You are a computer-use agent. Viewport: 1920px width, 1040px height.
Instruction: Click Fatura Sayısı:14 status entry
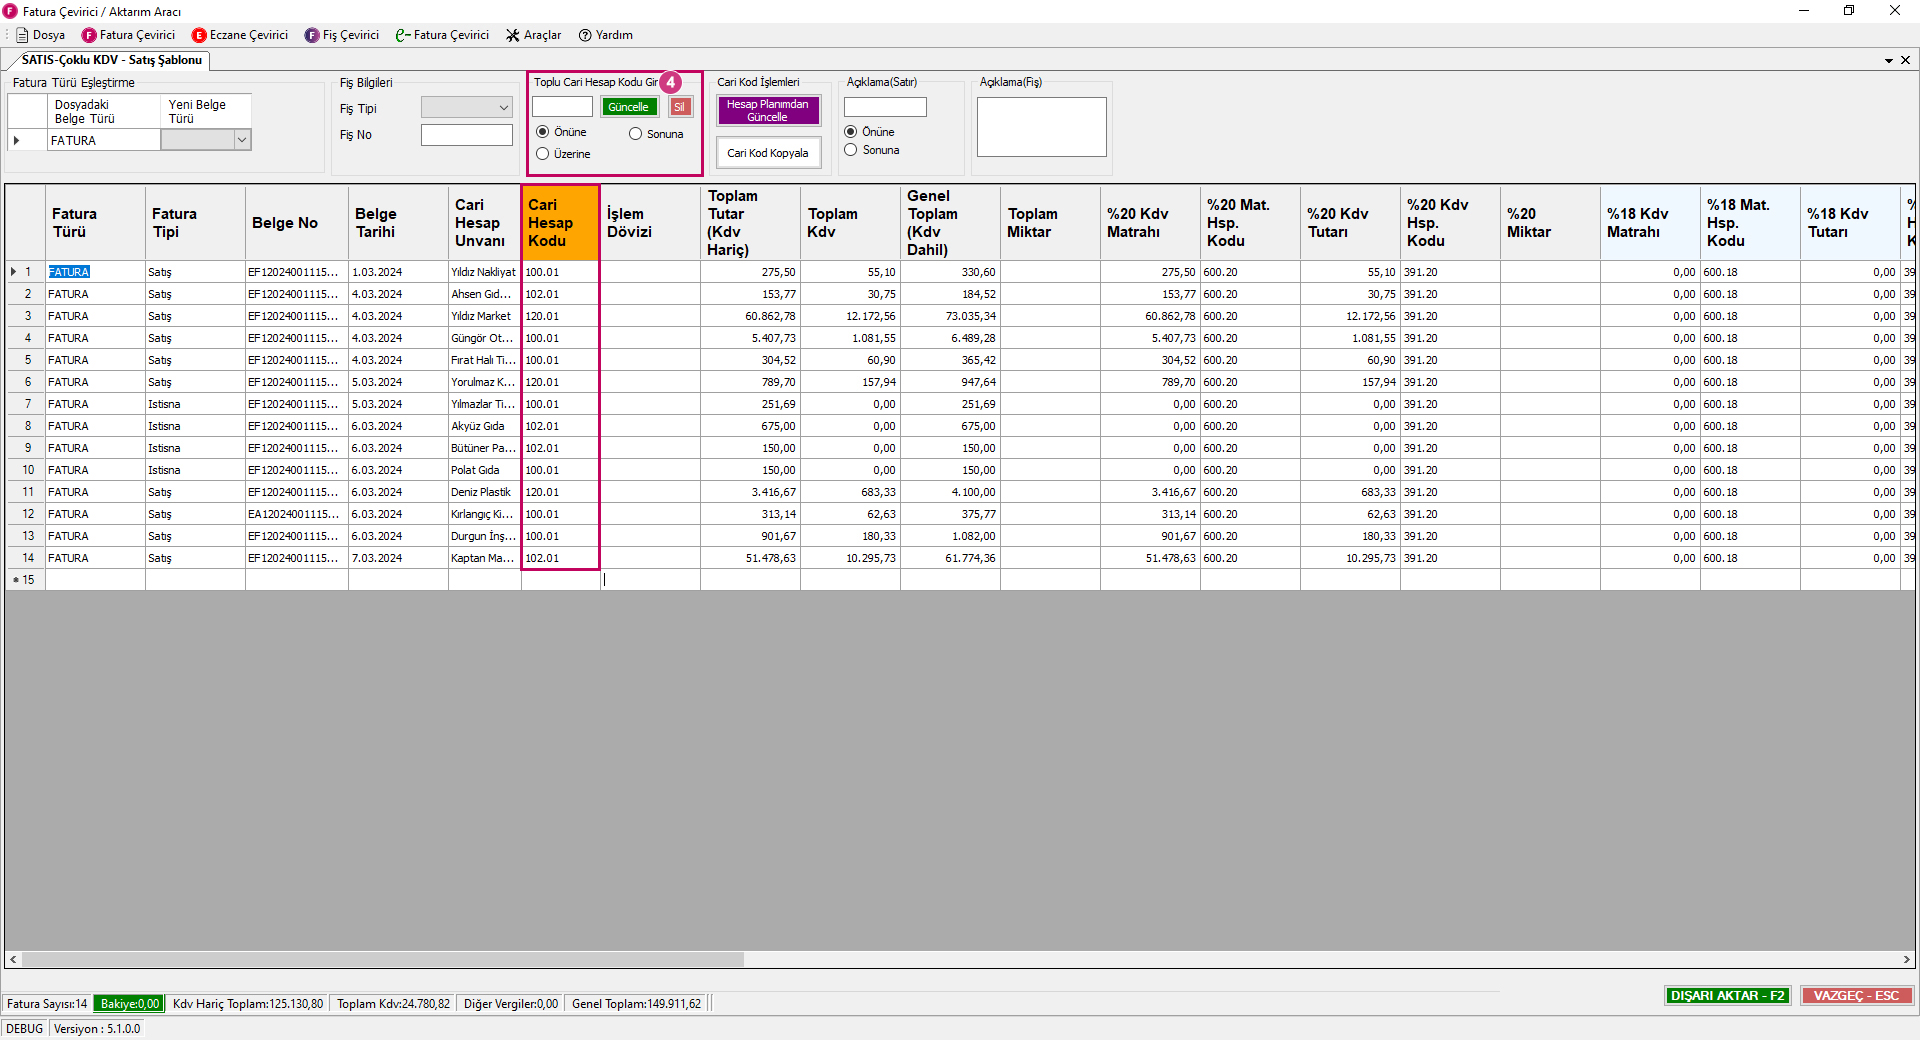pyautogui.click(x=47, y=1004)
